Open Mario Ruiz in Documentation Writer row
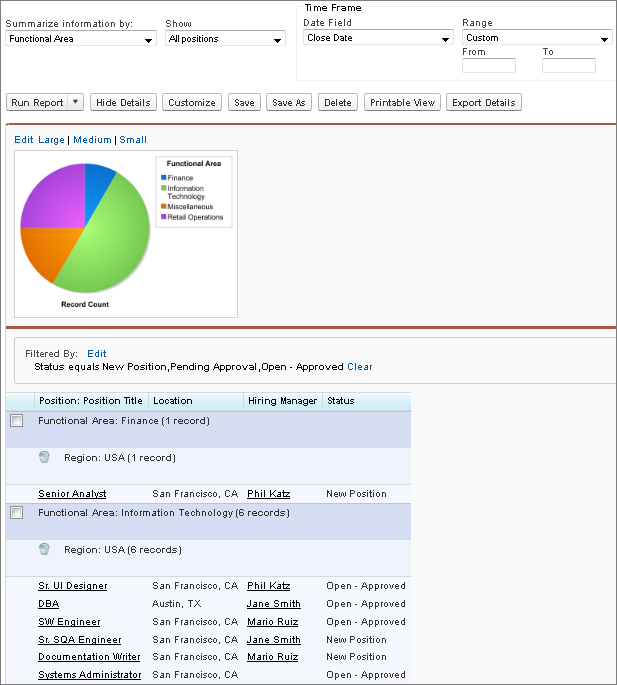 click(x=273, y=657)
